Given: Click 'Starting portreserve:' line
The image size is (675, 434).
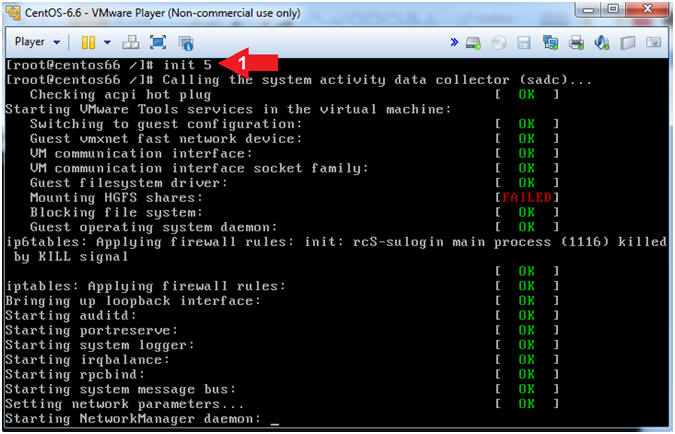Looking at the screenshot, I should click(x=92, y=330).
